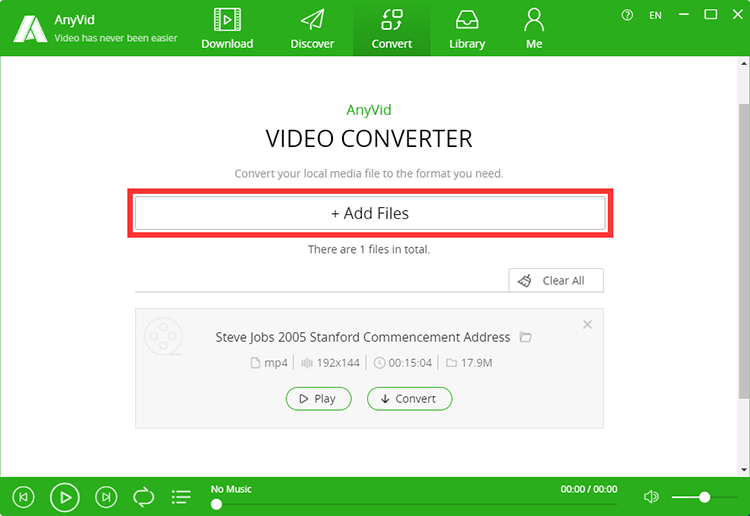750x516 pixels.
Task: Click the playback progress slider
Action: [414, 504]
